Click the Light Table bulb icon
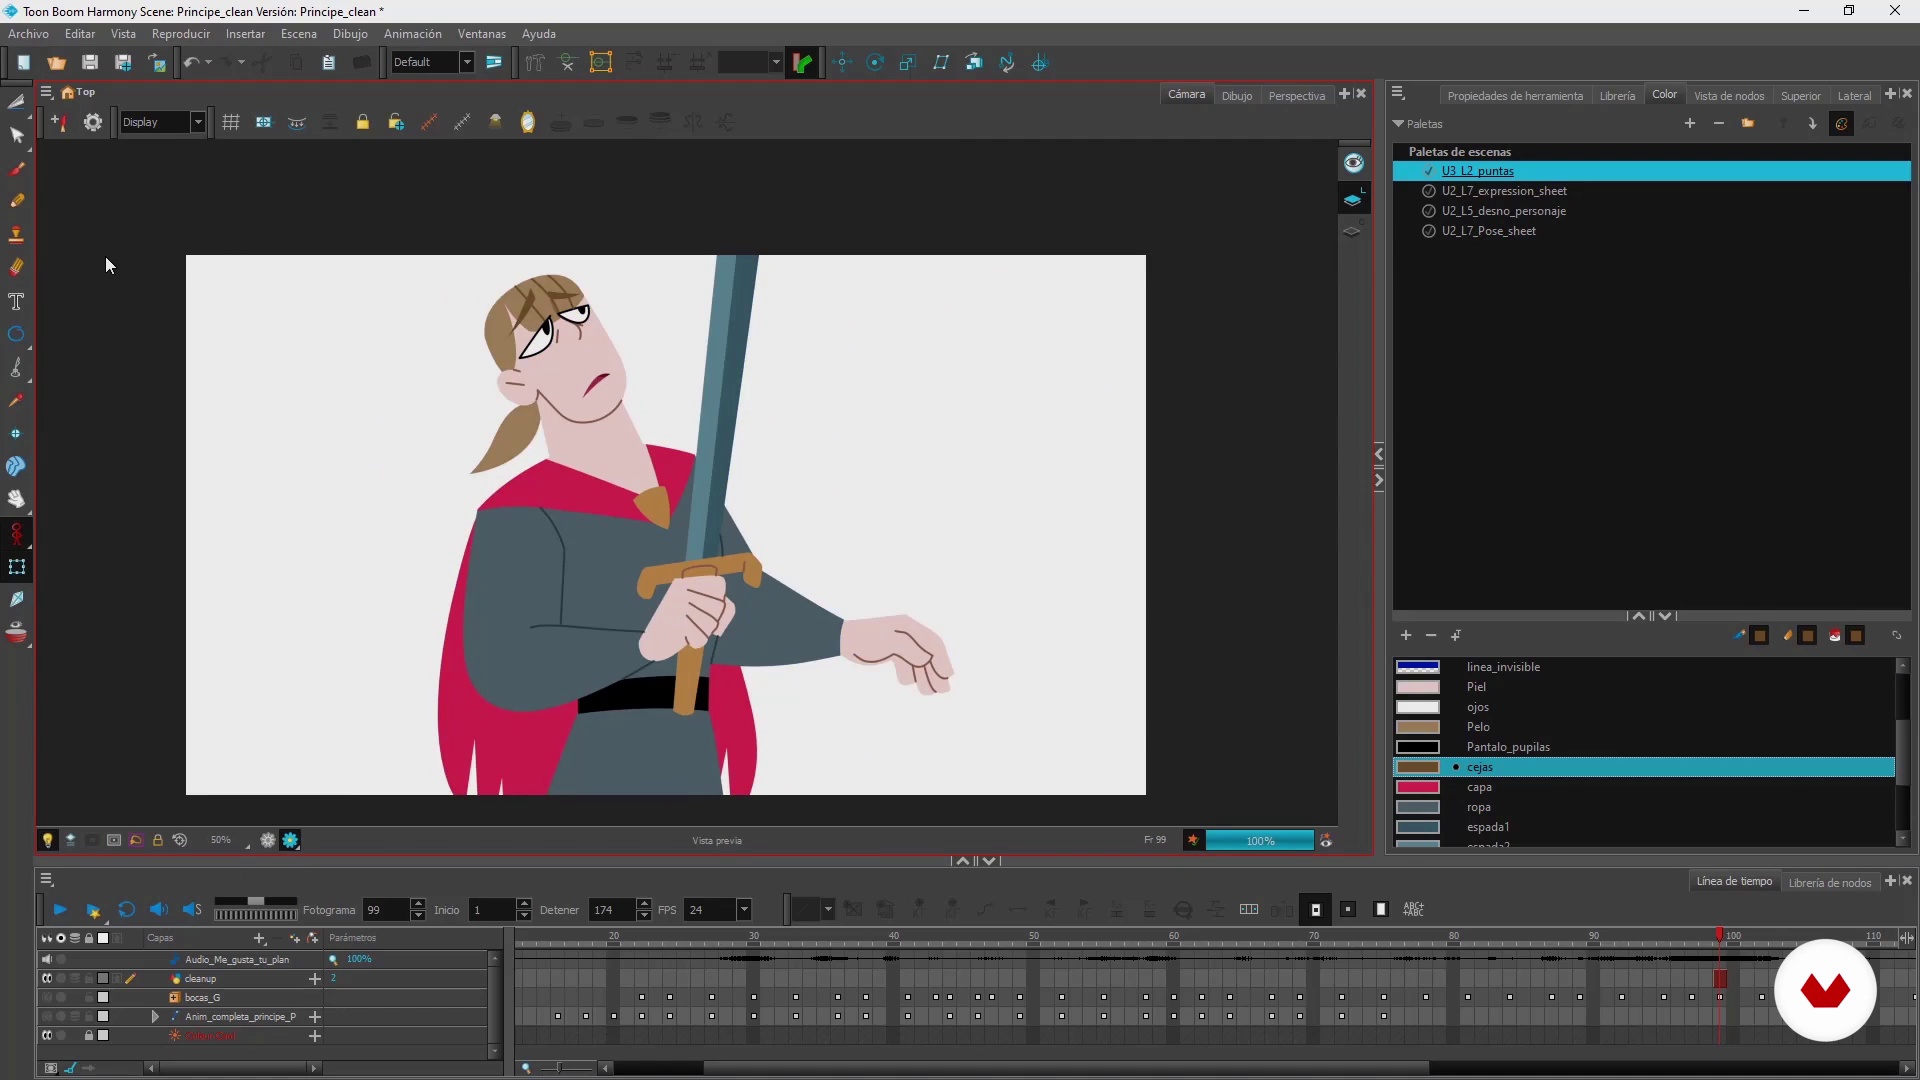Viewport: 1920px width, 1080px height. coord(47,841)
